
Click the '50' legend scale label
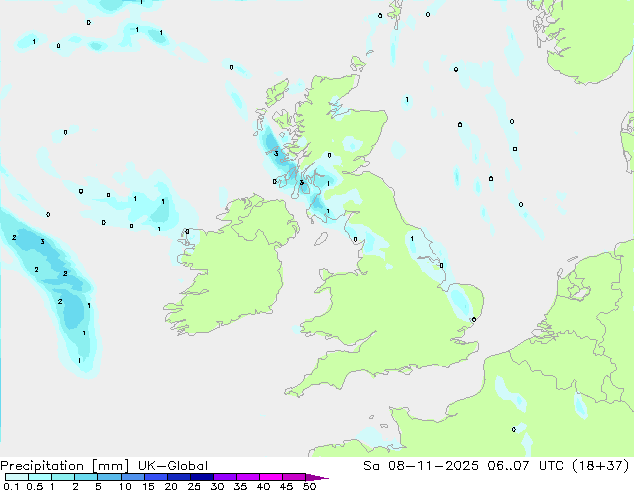tap(309, 486)
